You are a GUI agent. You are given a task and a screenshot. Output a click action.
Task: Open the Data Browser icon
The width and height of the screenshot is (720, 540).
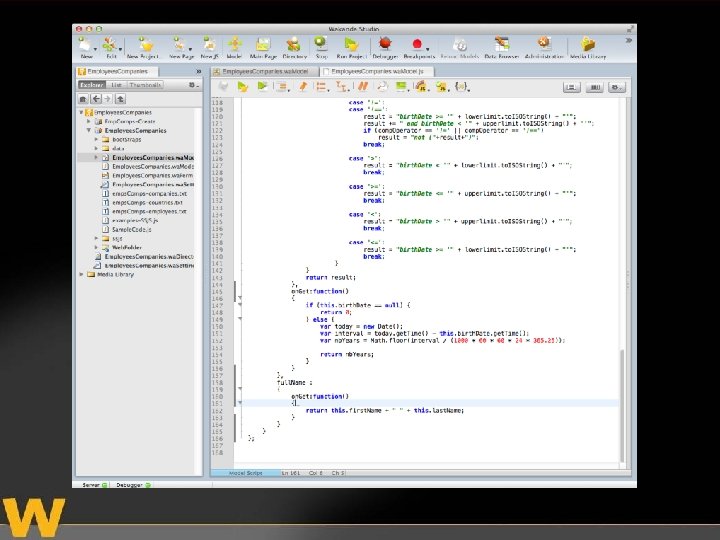coord(502,45)
